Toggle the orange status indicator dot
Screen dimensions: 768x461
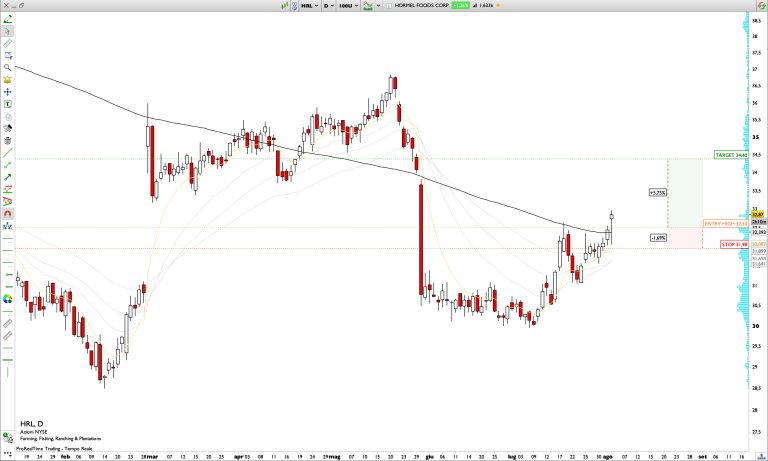point(501,5)
